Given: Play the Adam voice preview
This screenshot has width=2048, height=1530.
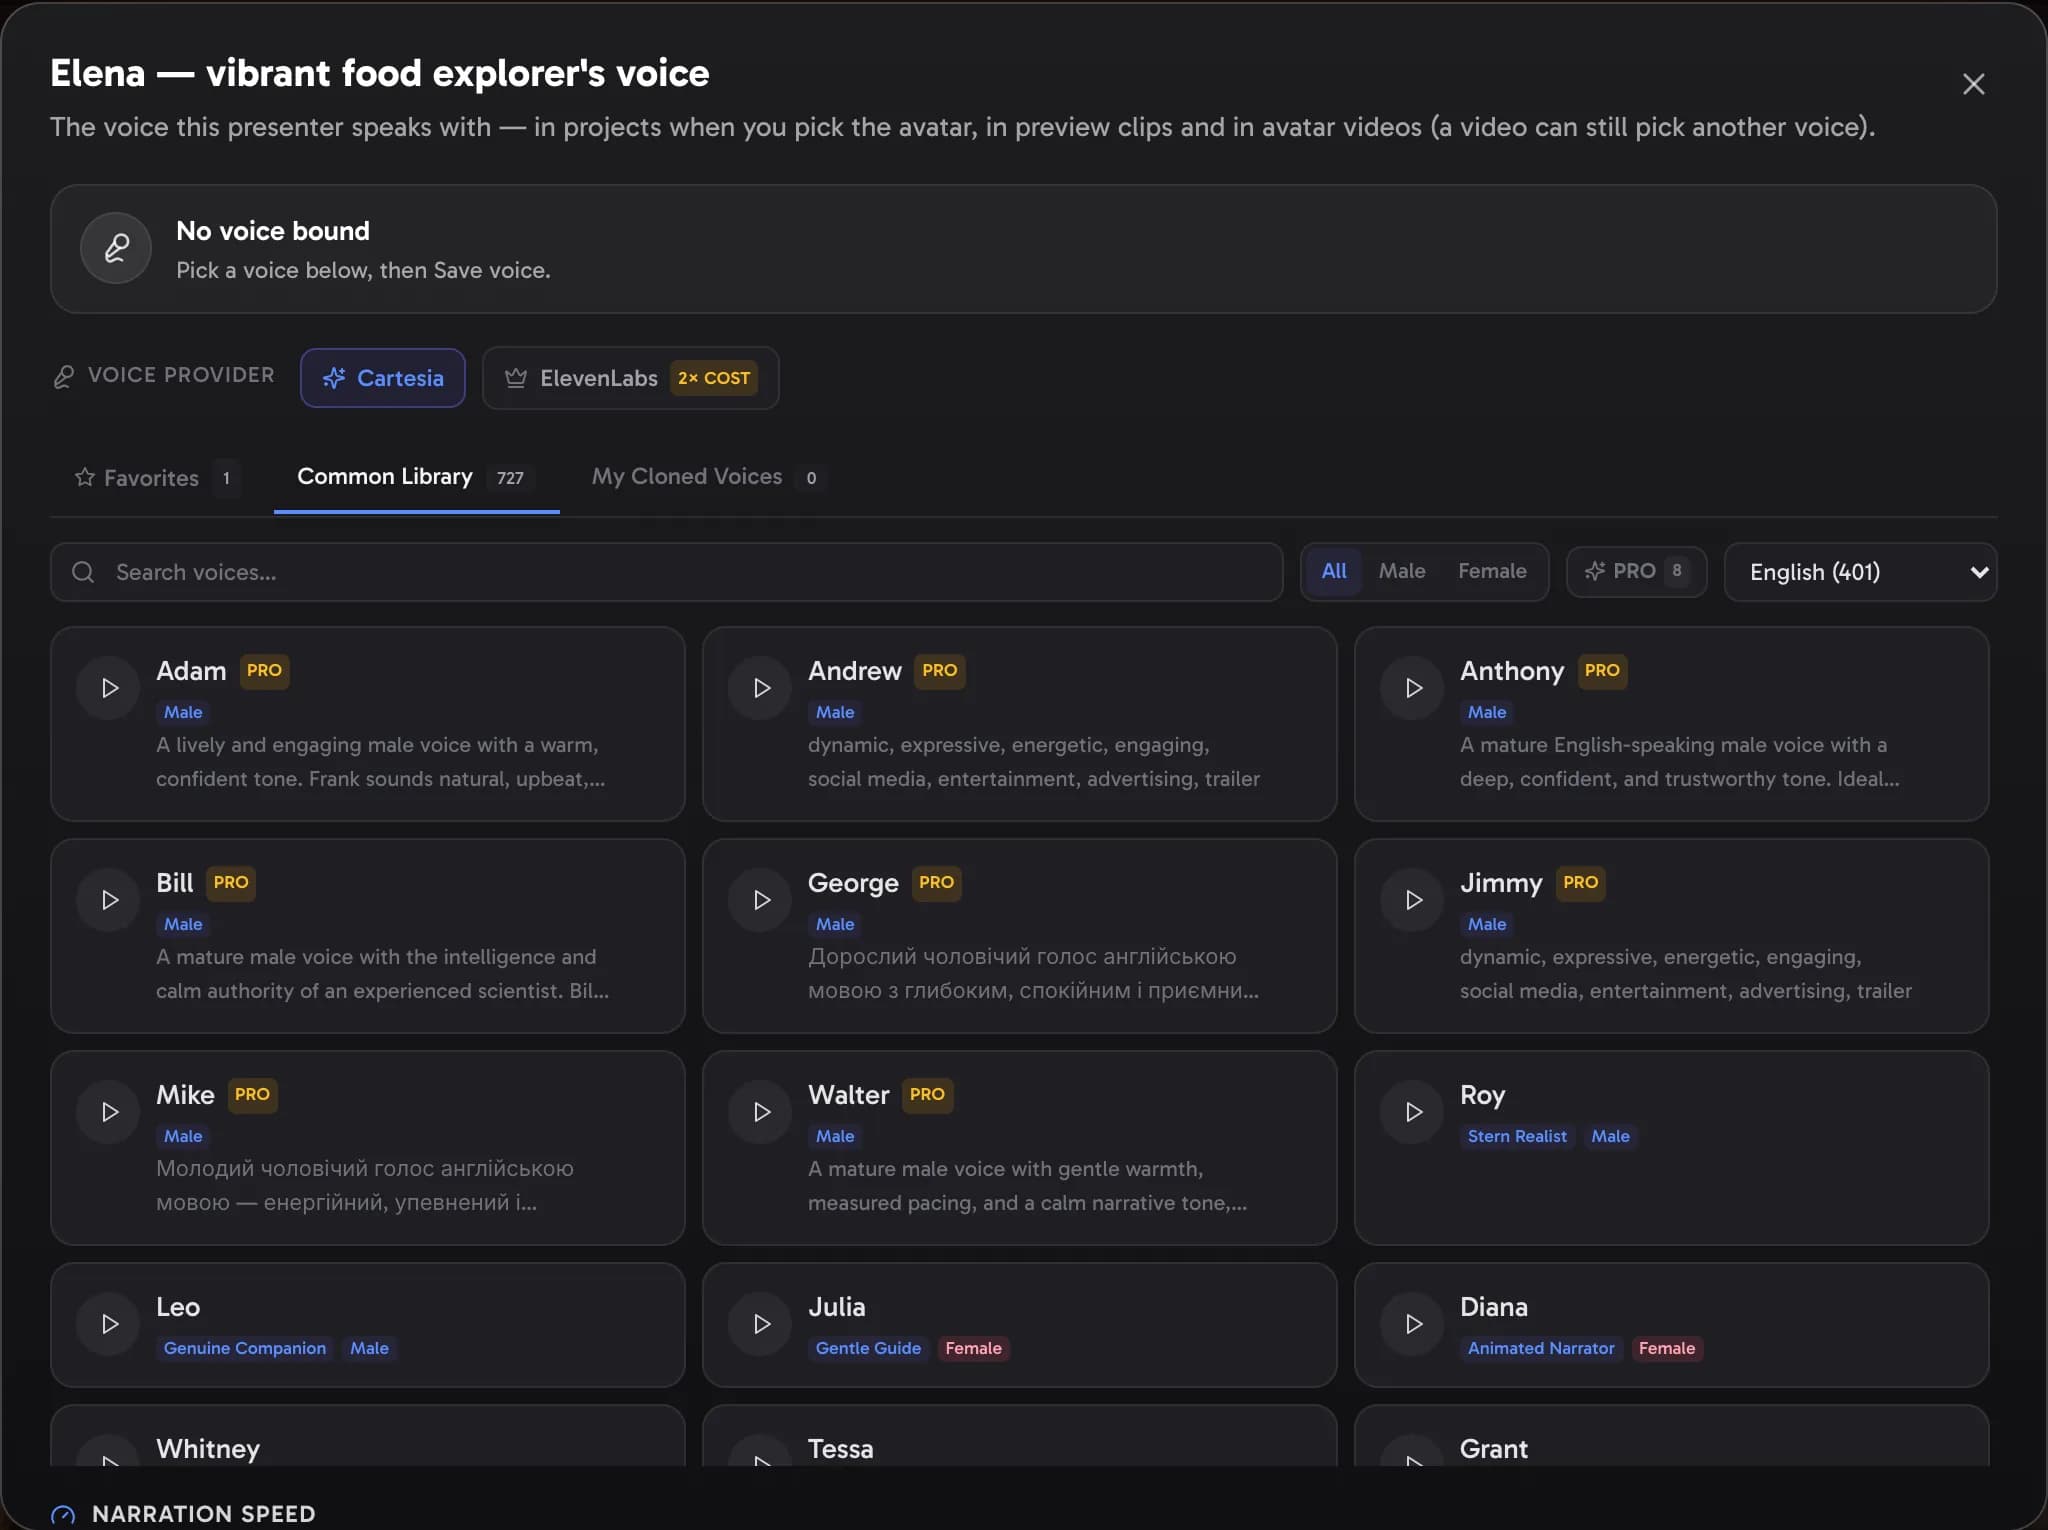Looking at the screenshot, I should (x=108, y=688).
